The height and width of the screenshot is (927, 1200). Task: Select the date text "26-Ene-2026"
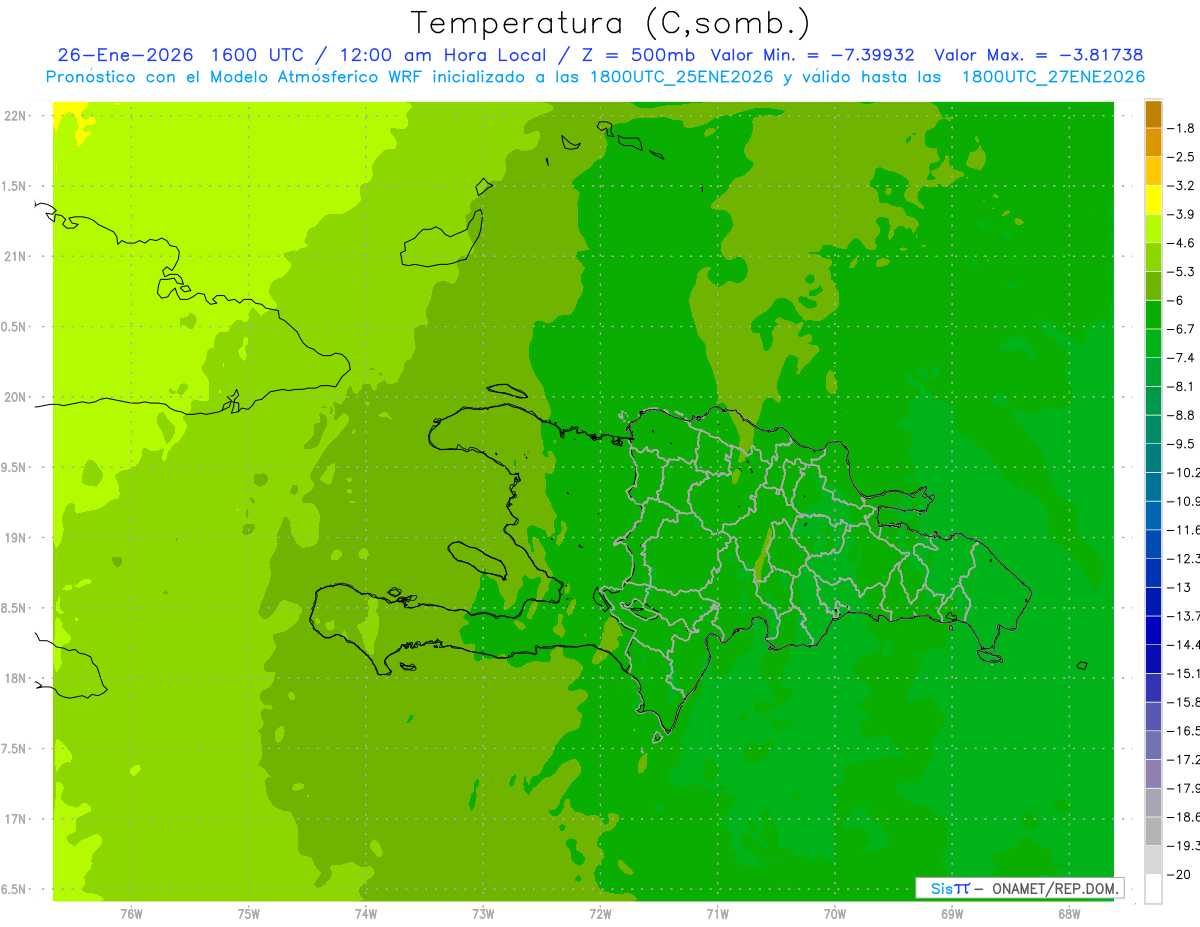pyautogui.click(x=124, y=55)
